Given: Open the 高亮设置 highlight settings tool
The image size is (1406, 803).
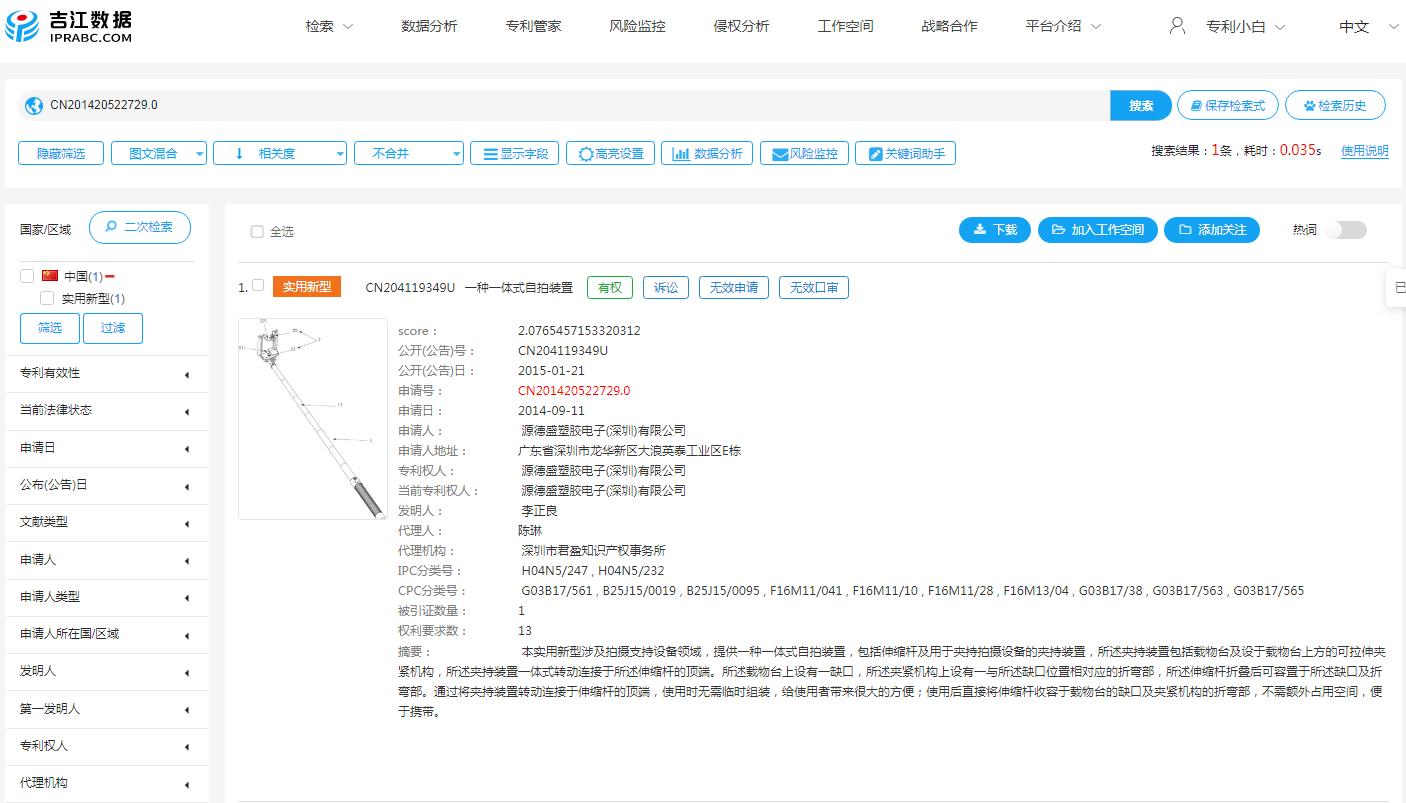Looking at the screenshot, I should pos(610,152).
